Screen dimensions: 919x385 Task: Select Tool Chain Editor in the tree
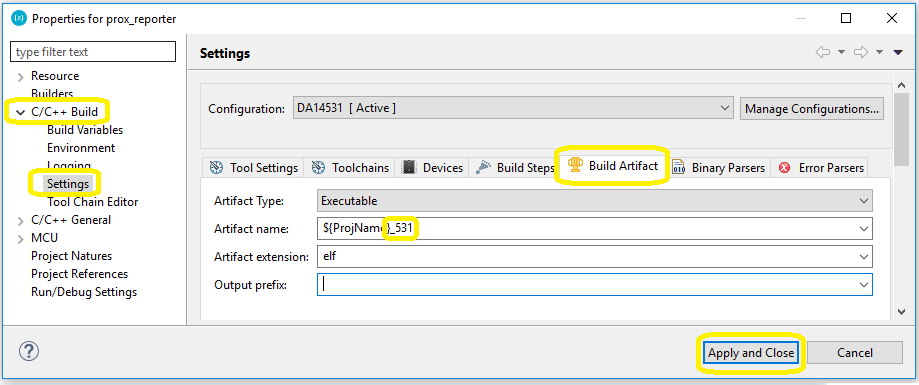pos(93,202)
